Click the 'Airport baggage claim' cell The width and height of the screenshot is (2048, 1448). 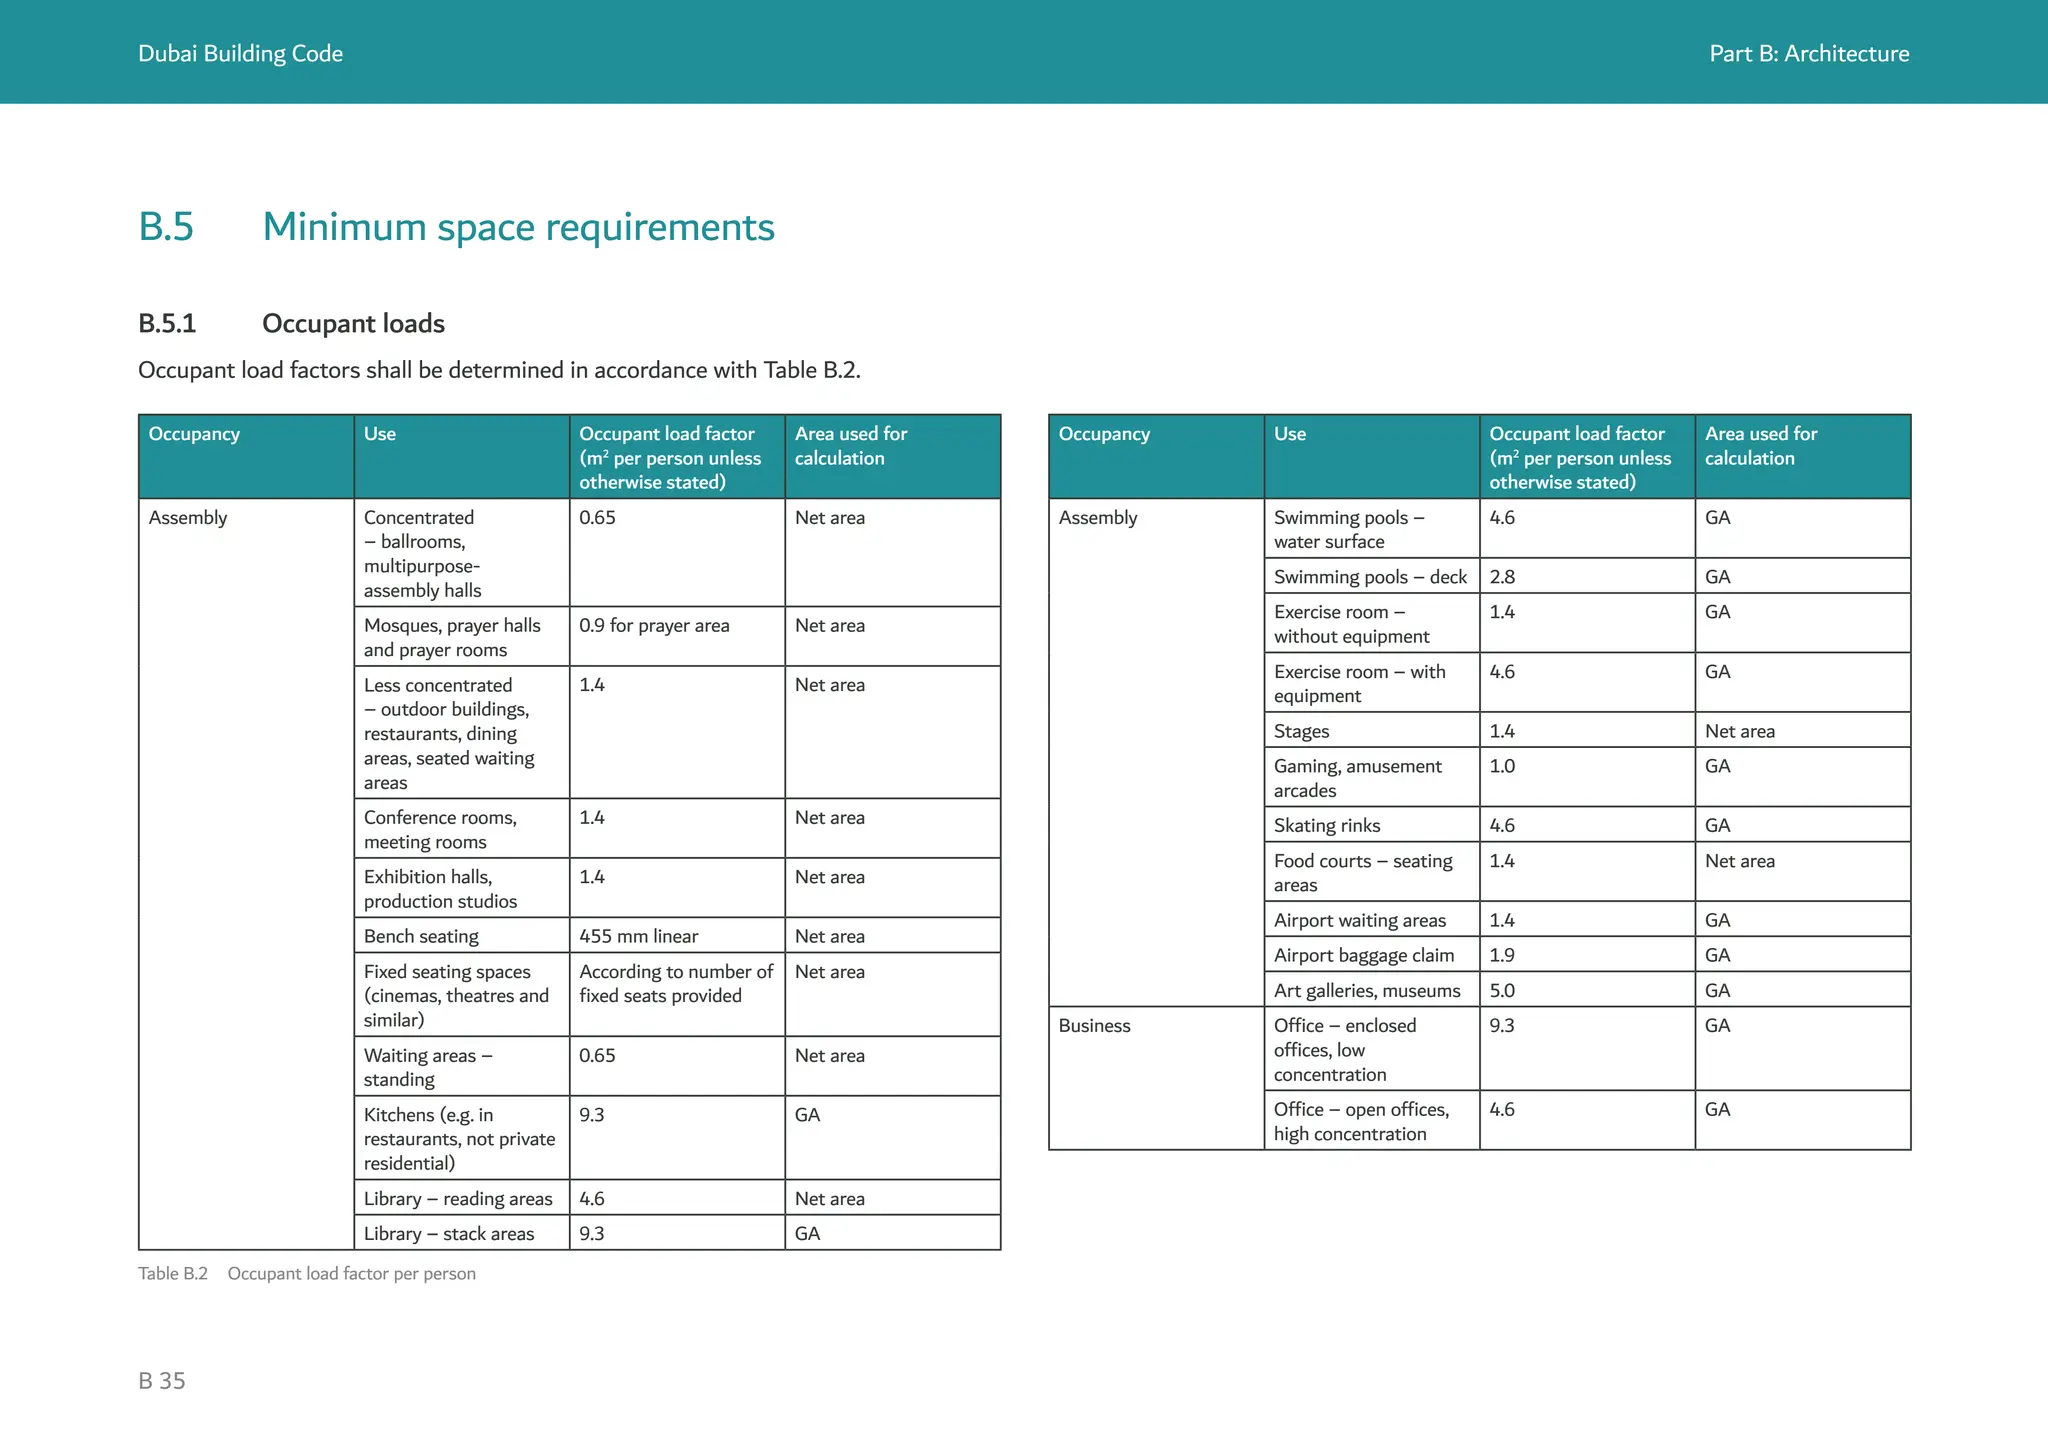coord(1364,955)
